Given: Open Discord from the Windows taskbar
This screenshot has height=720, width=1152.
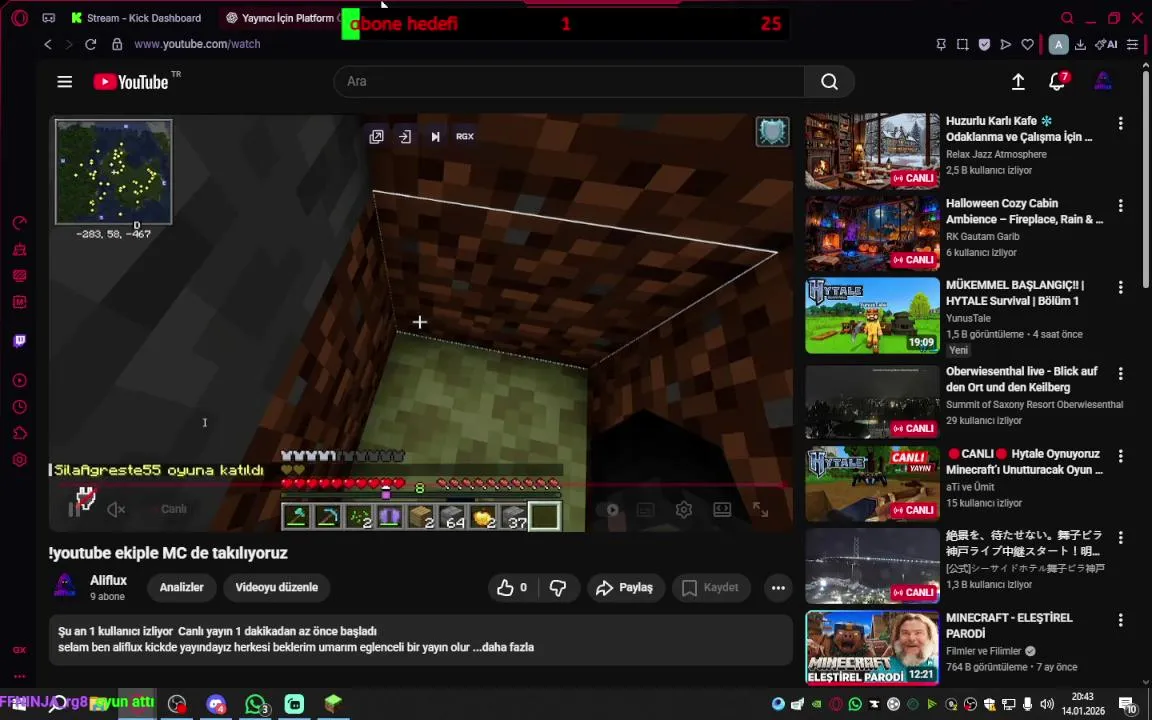Looking at the screenshot, I should 216,704.
